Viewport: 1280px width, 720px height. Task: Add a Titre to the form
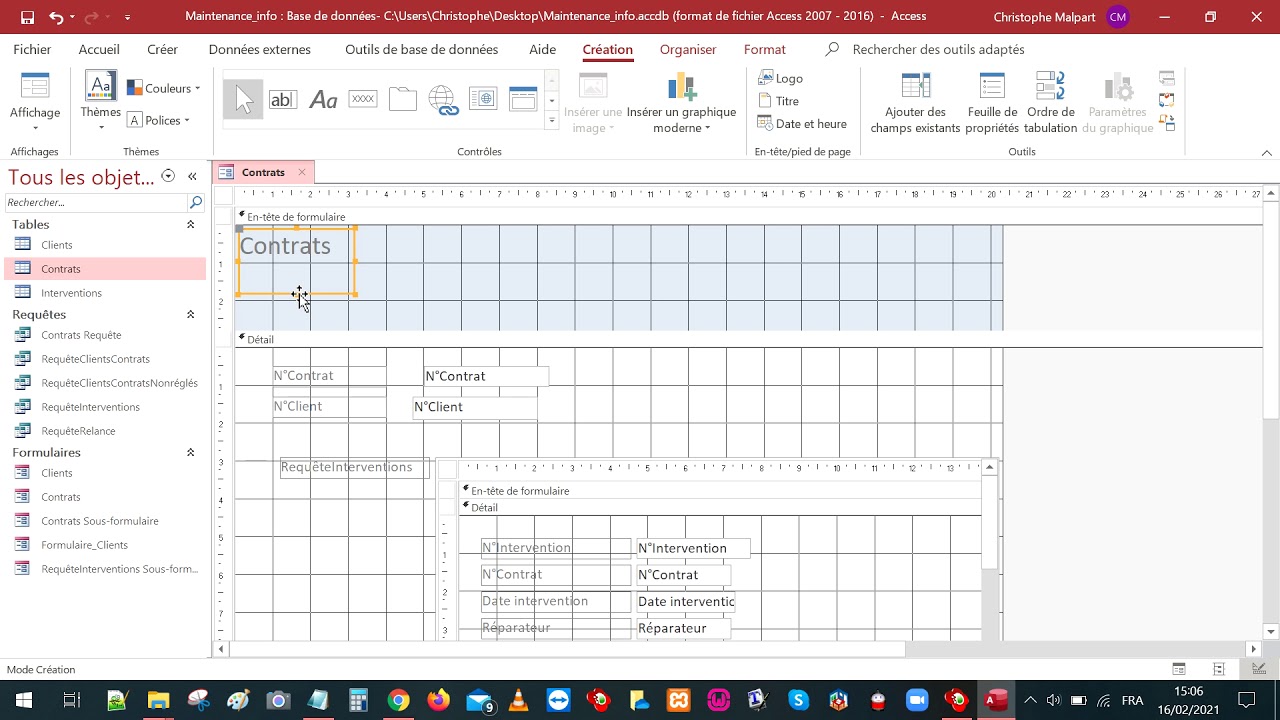pyautogui.click(x=779, y=101)
